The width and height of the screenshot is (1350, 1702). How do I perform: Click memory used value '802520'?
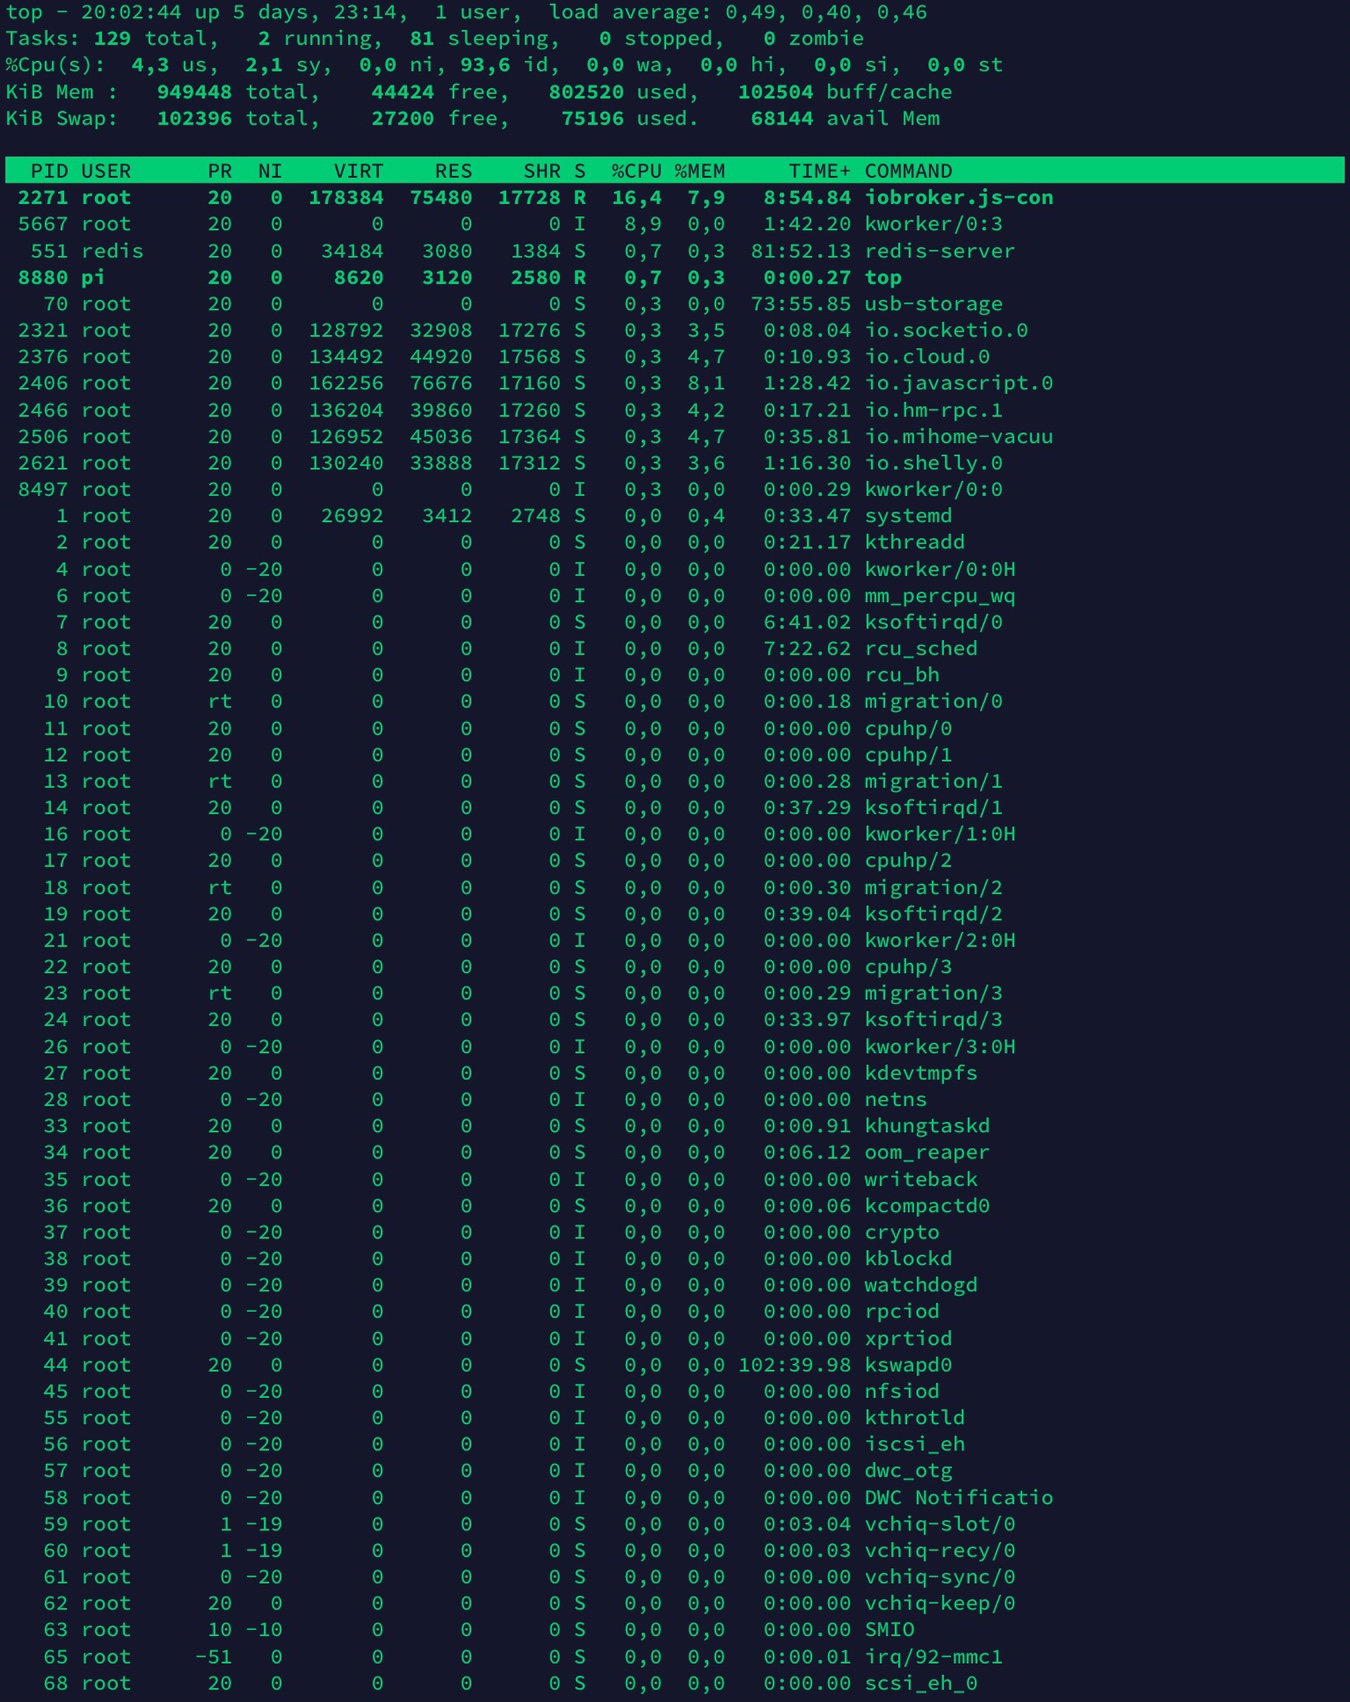[x=586, y=92]
